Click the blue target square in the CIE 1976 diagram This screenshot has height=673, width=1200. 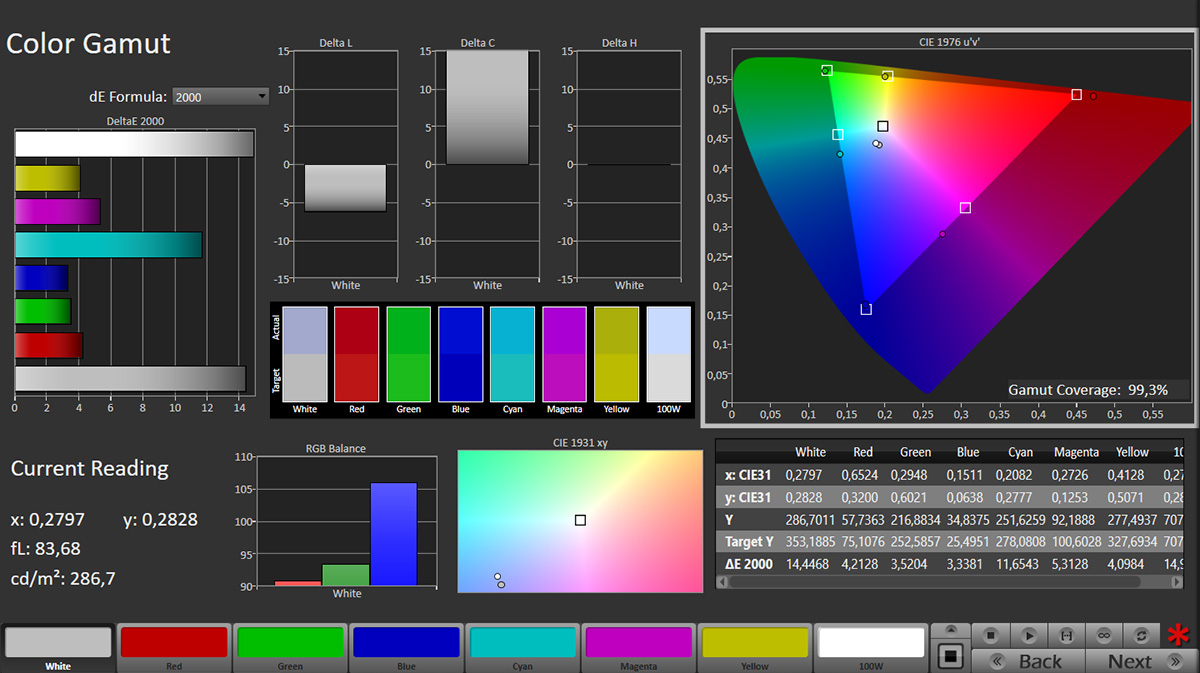click(x=866, y=309)
